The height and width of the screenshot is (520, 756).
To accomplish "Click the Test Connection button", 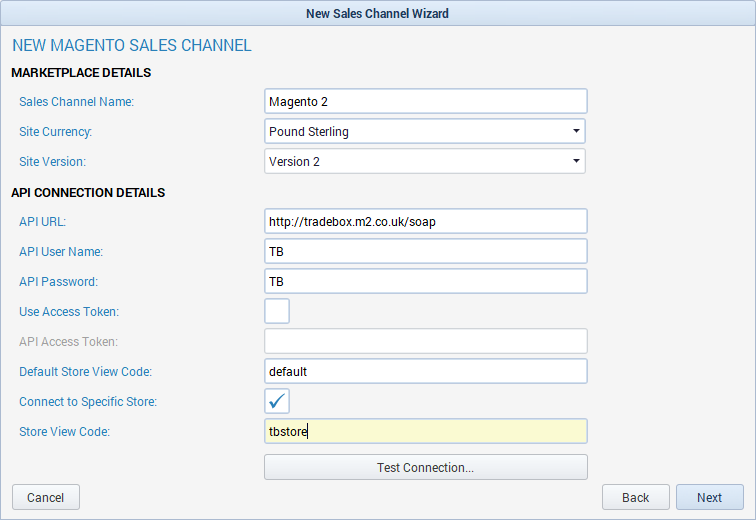I will coord(426,467).
